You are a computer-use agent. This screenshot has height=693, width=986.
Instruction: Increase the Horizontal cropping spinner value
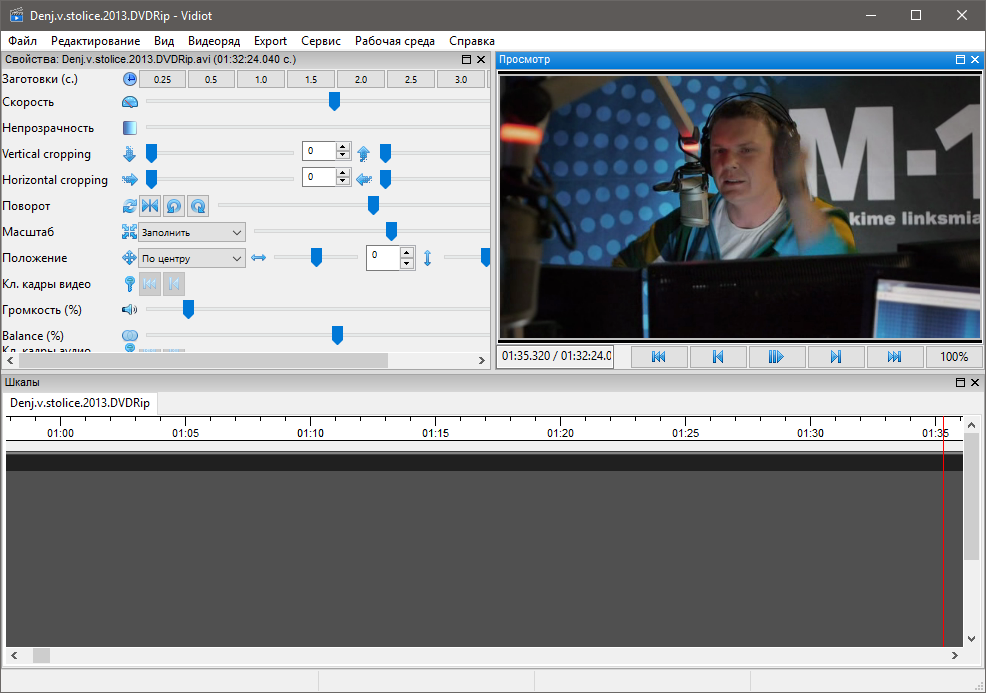(x=343, y=173)
